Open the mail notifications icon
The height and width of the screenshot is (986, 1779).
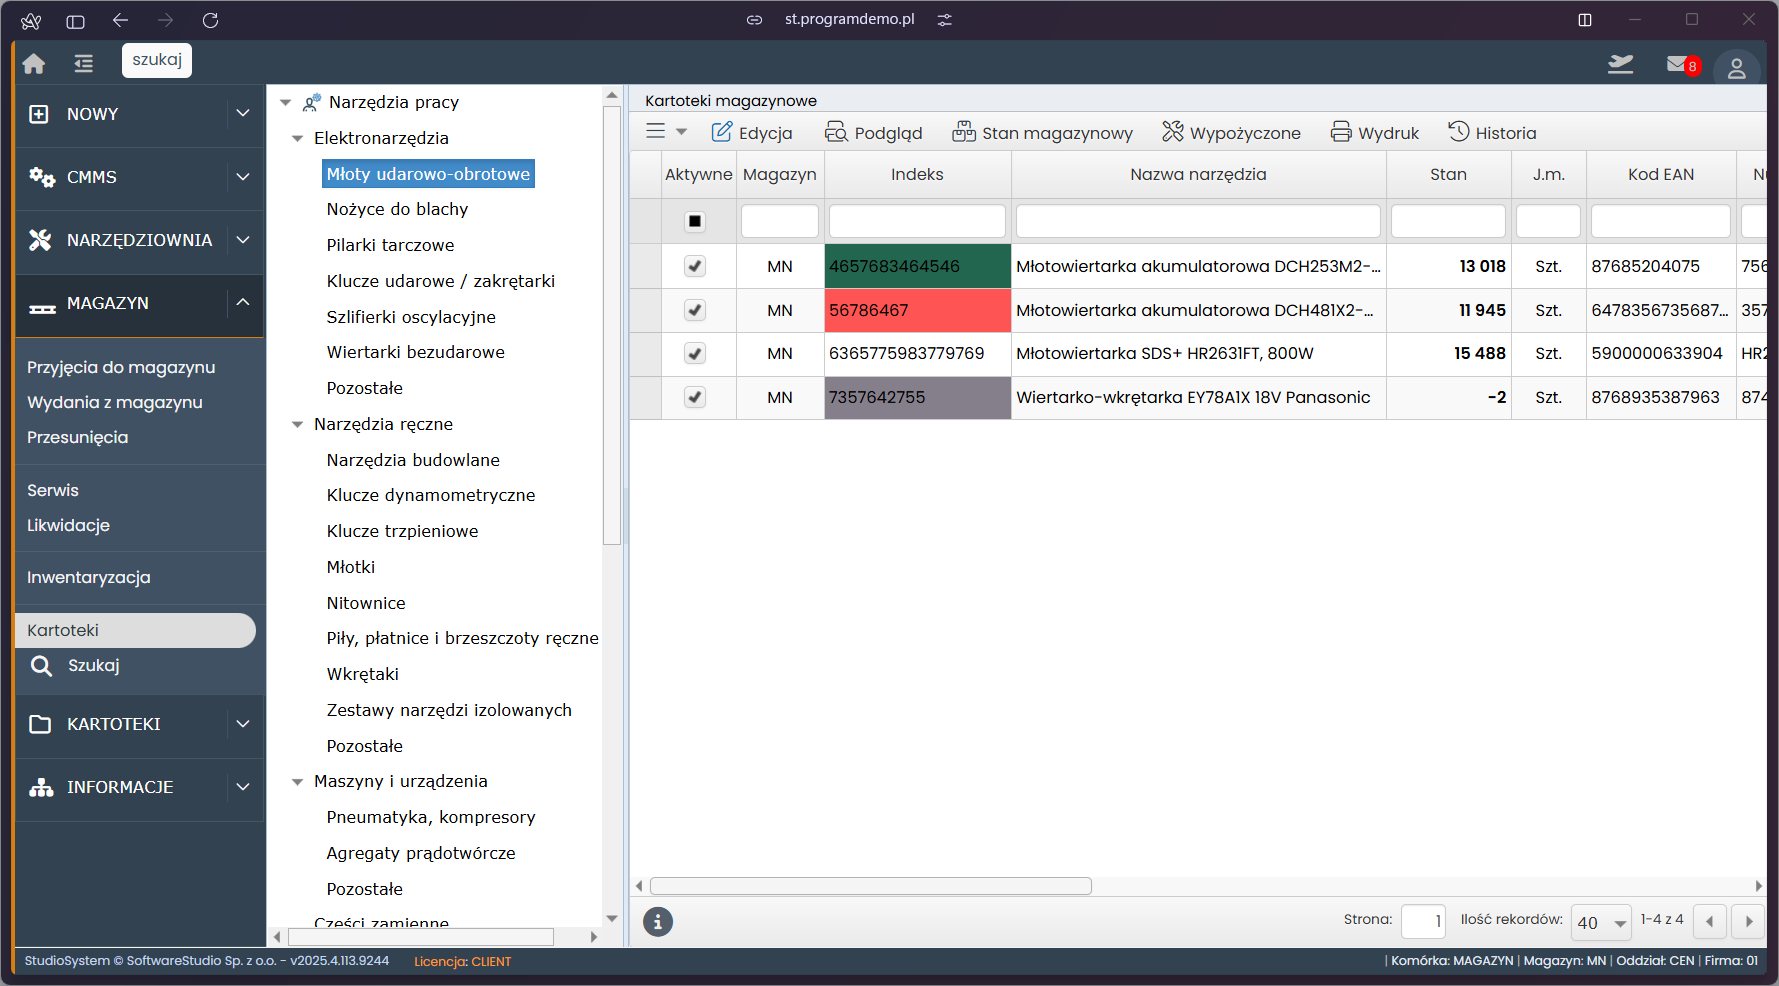[1679, 65]
